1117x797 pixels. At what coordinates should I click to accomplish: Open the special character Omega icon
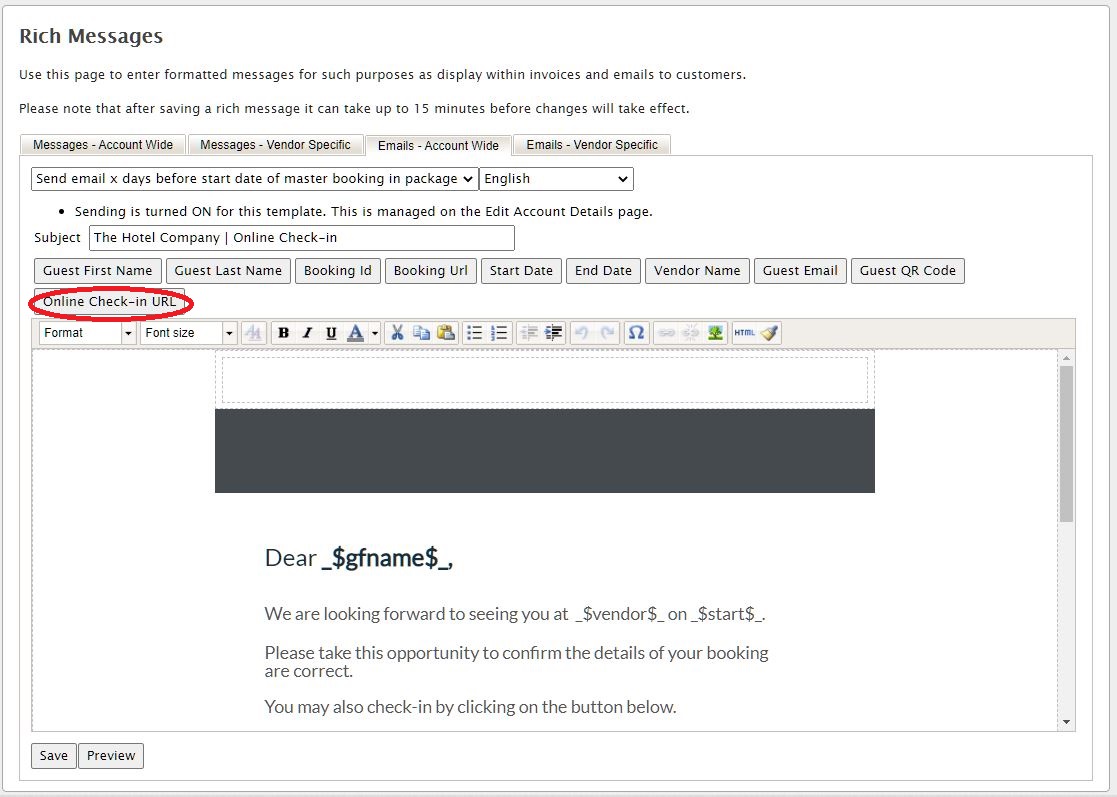(x=635, y=333)
